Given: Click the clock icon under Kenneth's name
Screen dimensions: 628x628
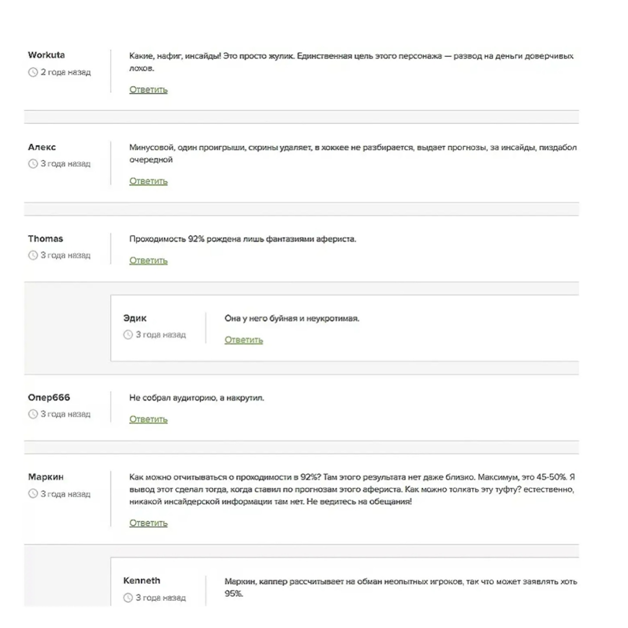Looking at the screenshot, I should pyautogui.click(x=128, y=598).
